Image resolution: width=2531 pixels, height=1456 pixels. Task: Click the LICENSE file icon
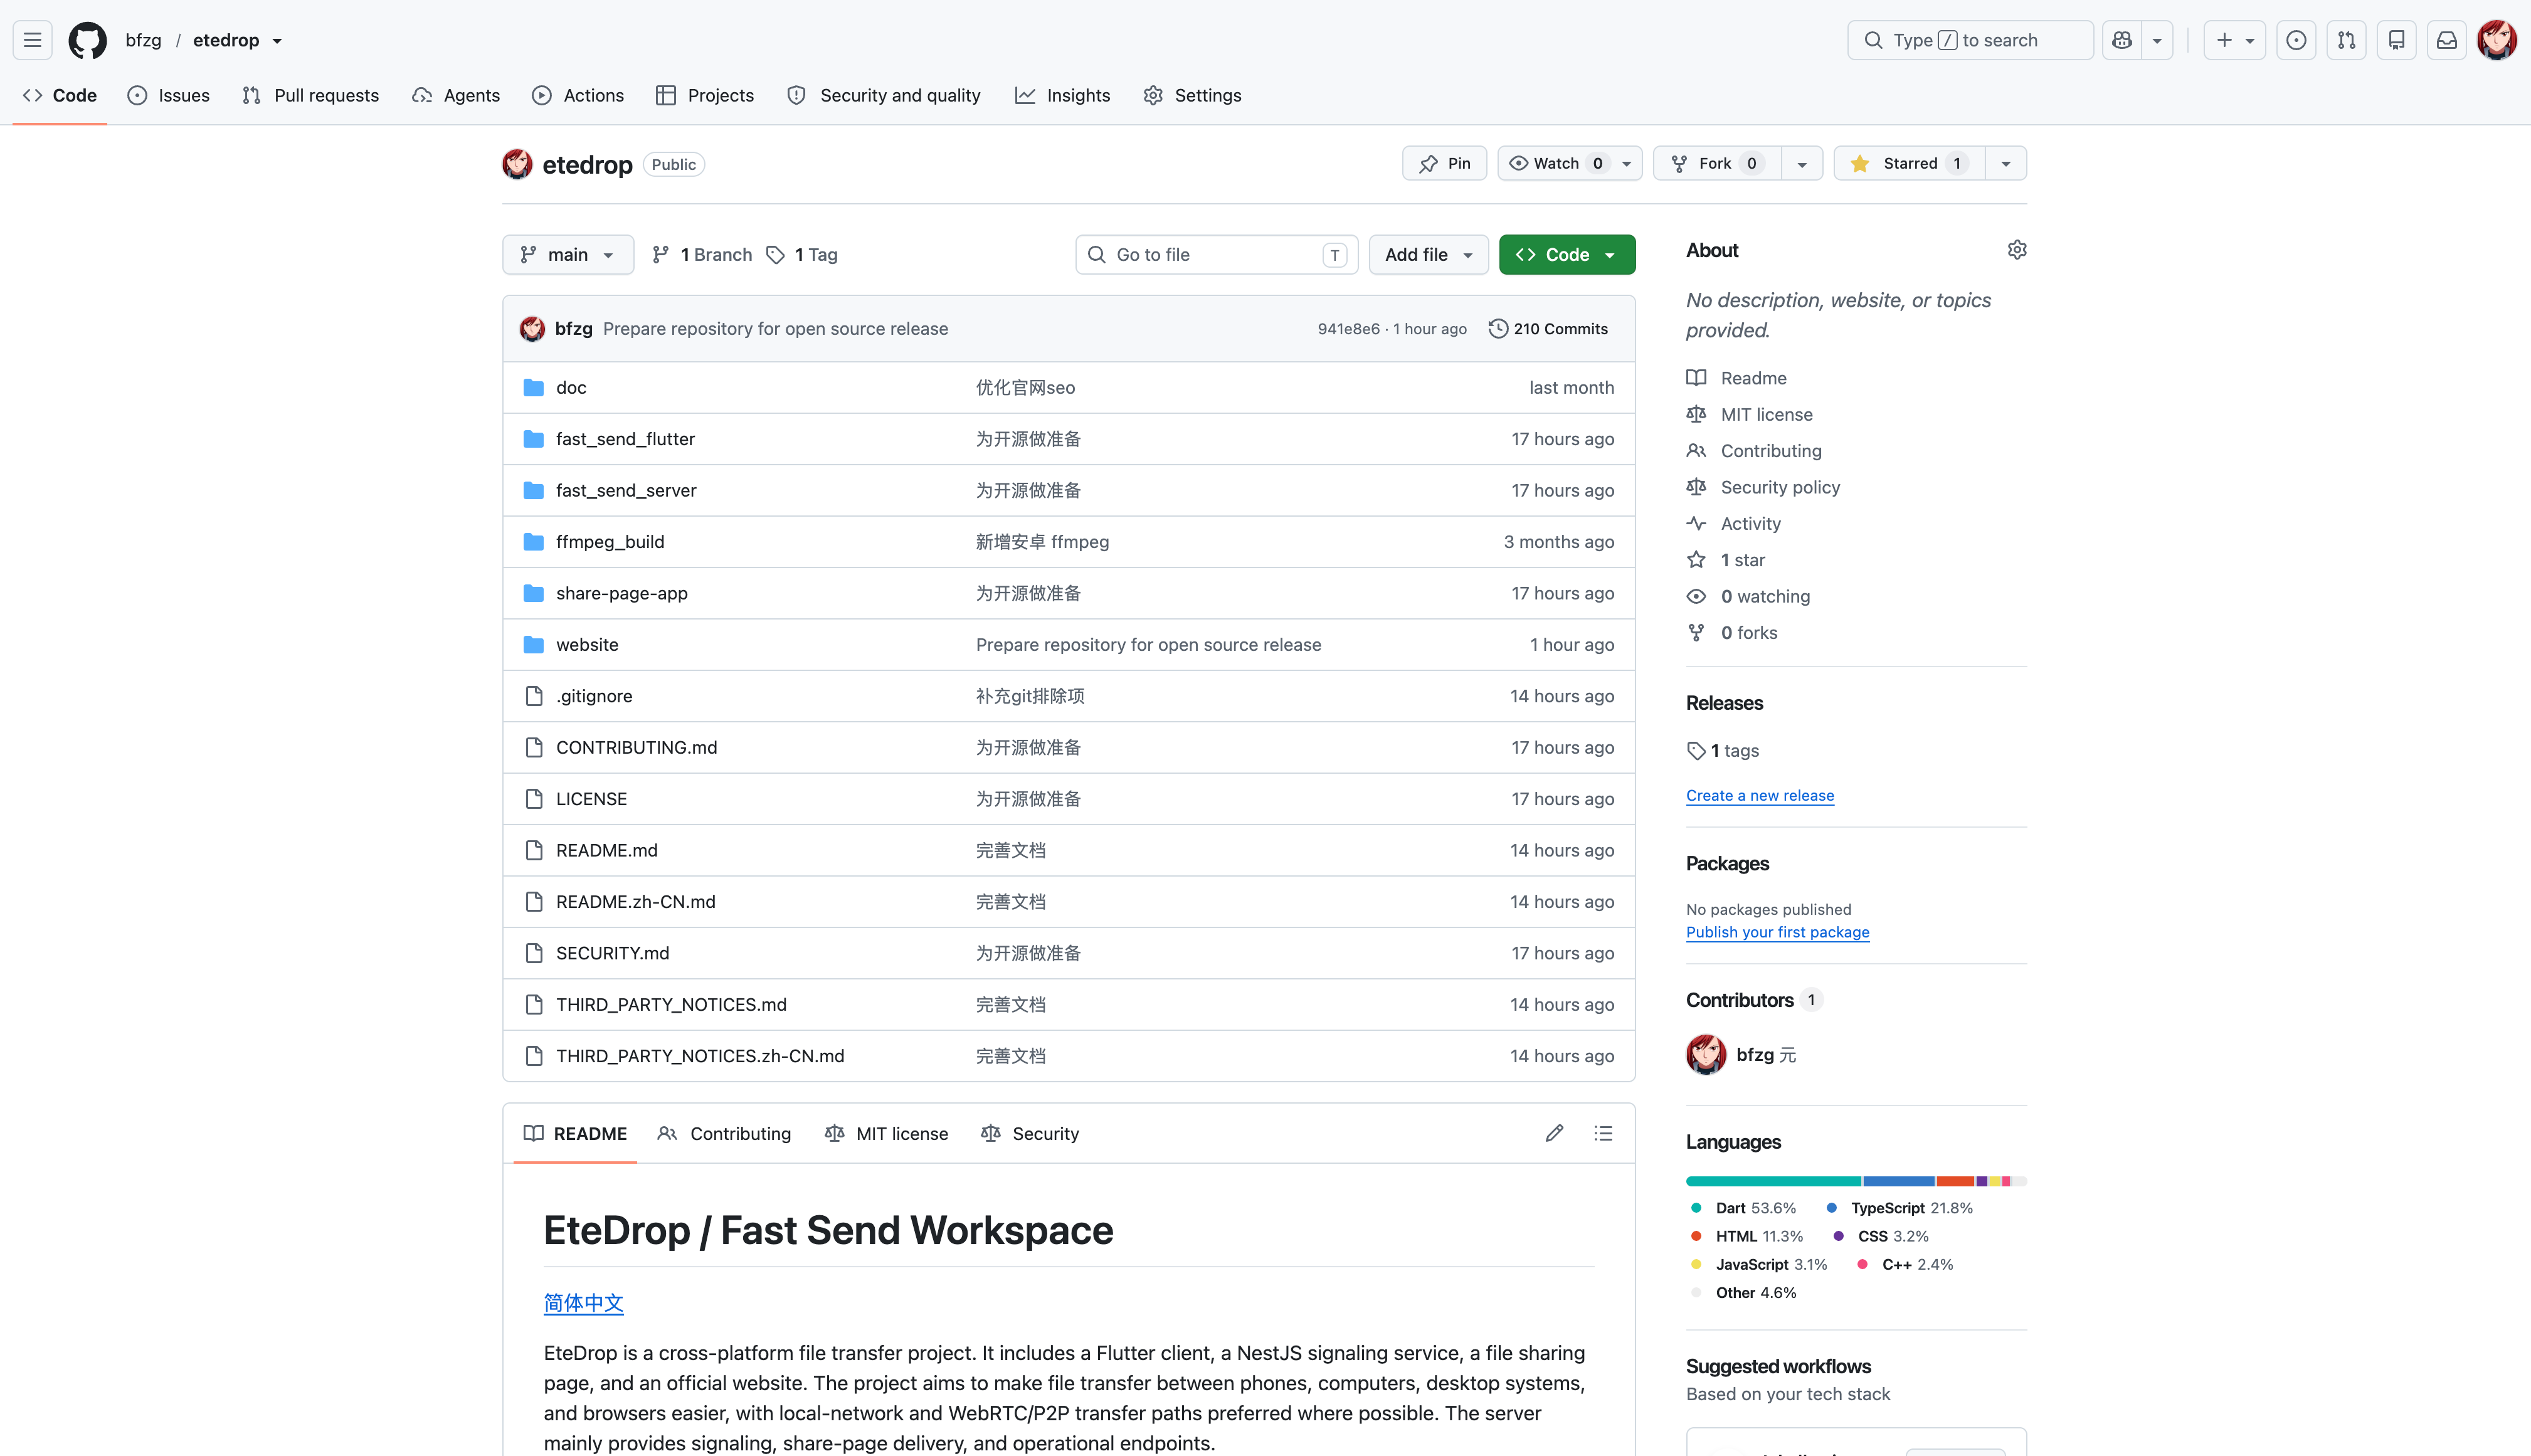[534, 799]
